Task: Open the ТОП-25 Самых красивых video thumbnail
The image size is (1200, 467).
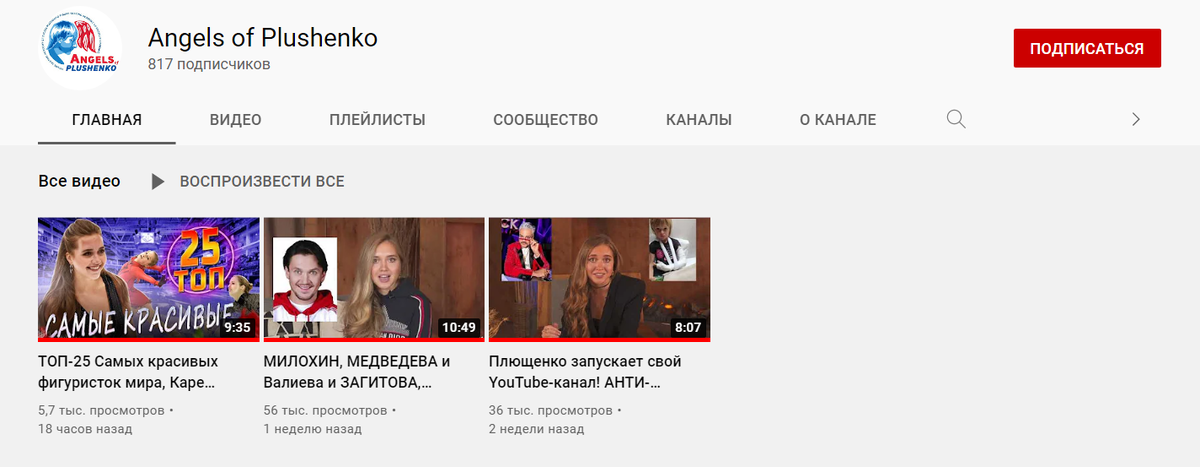Action: click(x=149, y=280)
